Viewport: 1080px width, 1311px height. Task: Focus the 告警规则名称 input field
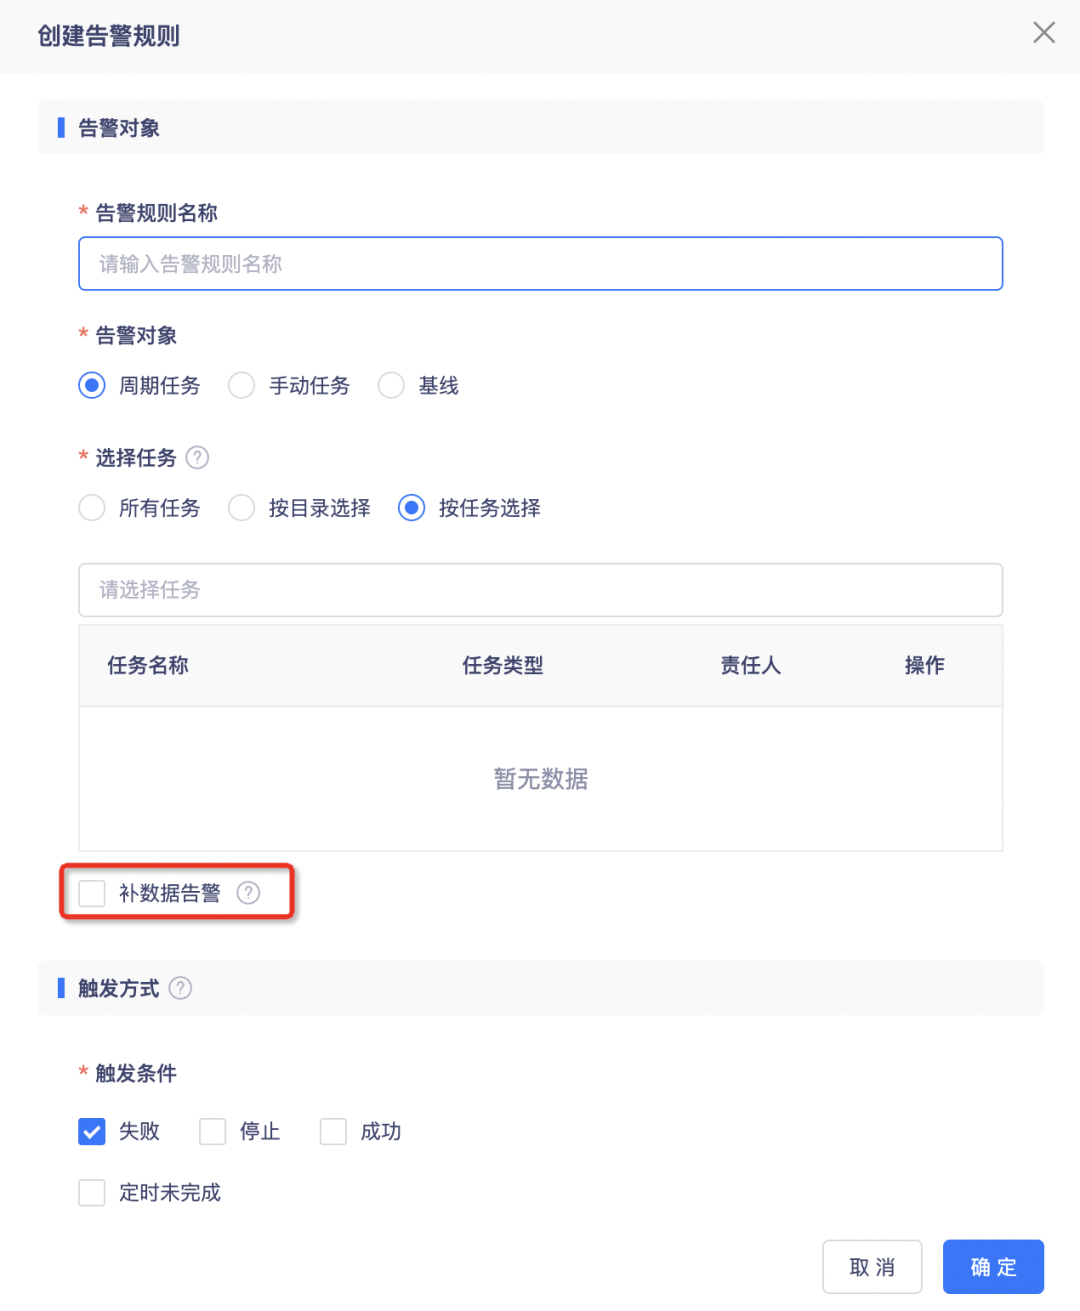pyautogui.click(x=540, y=264)
